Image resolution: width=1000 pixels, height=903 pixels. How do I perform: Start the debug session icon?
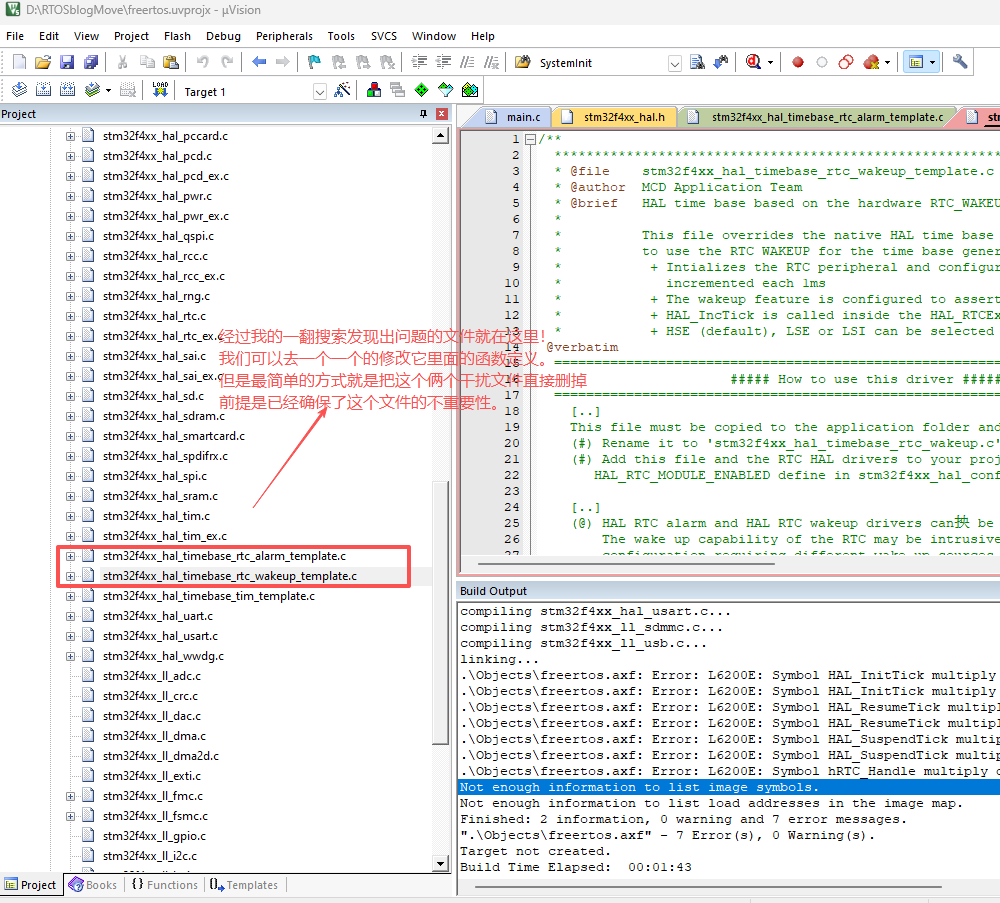coord(754,62)
